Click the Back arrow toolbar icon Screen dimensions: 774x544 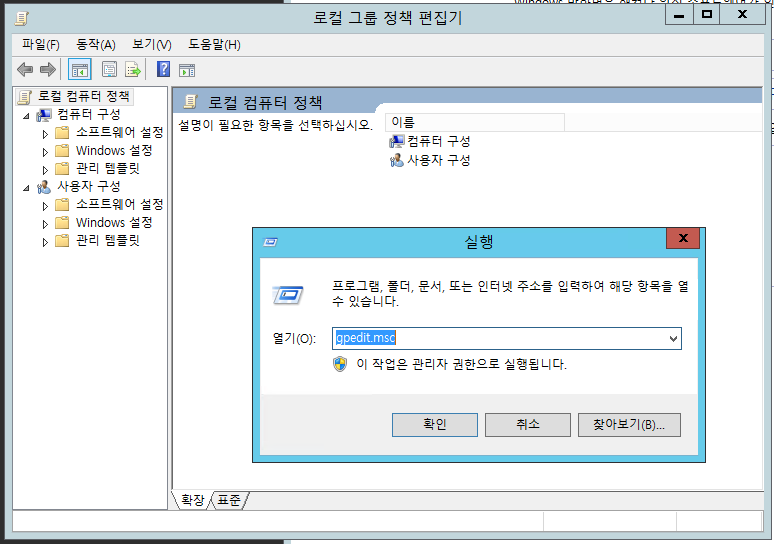click(x=25, y=70)
